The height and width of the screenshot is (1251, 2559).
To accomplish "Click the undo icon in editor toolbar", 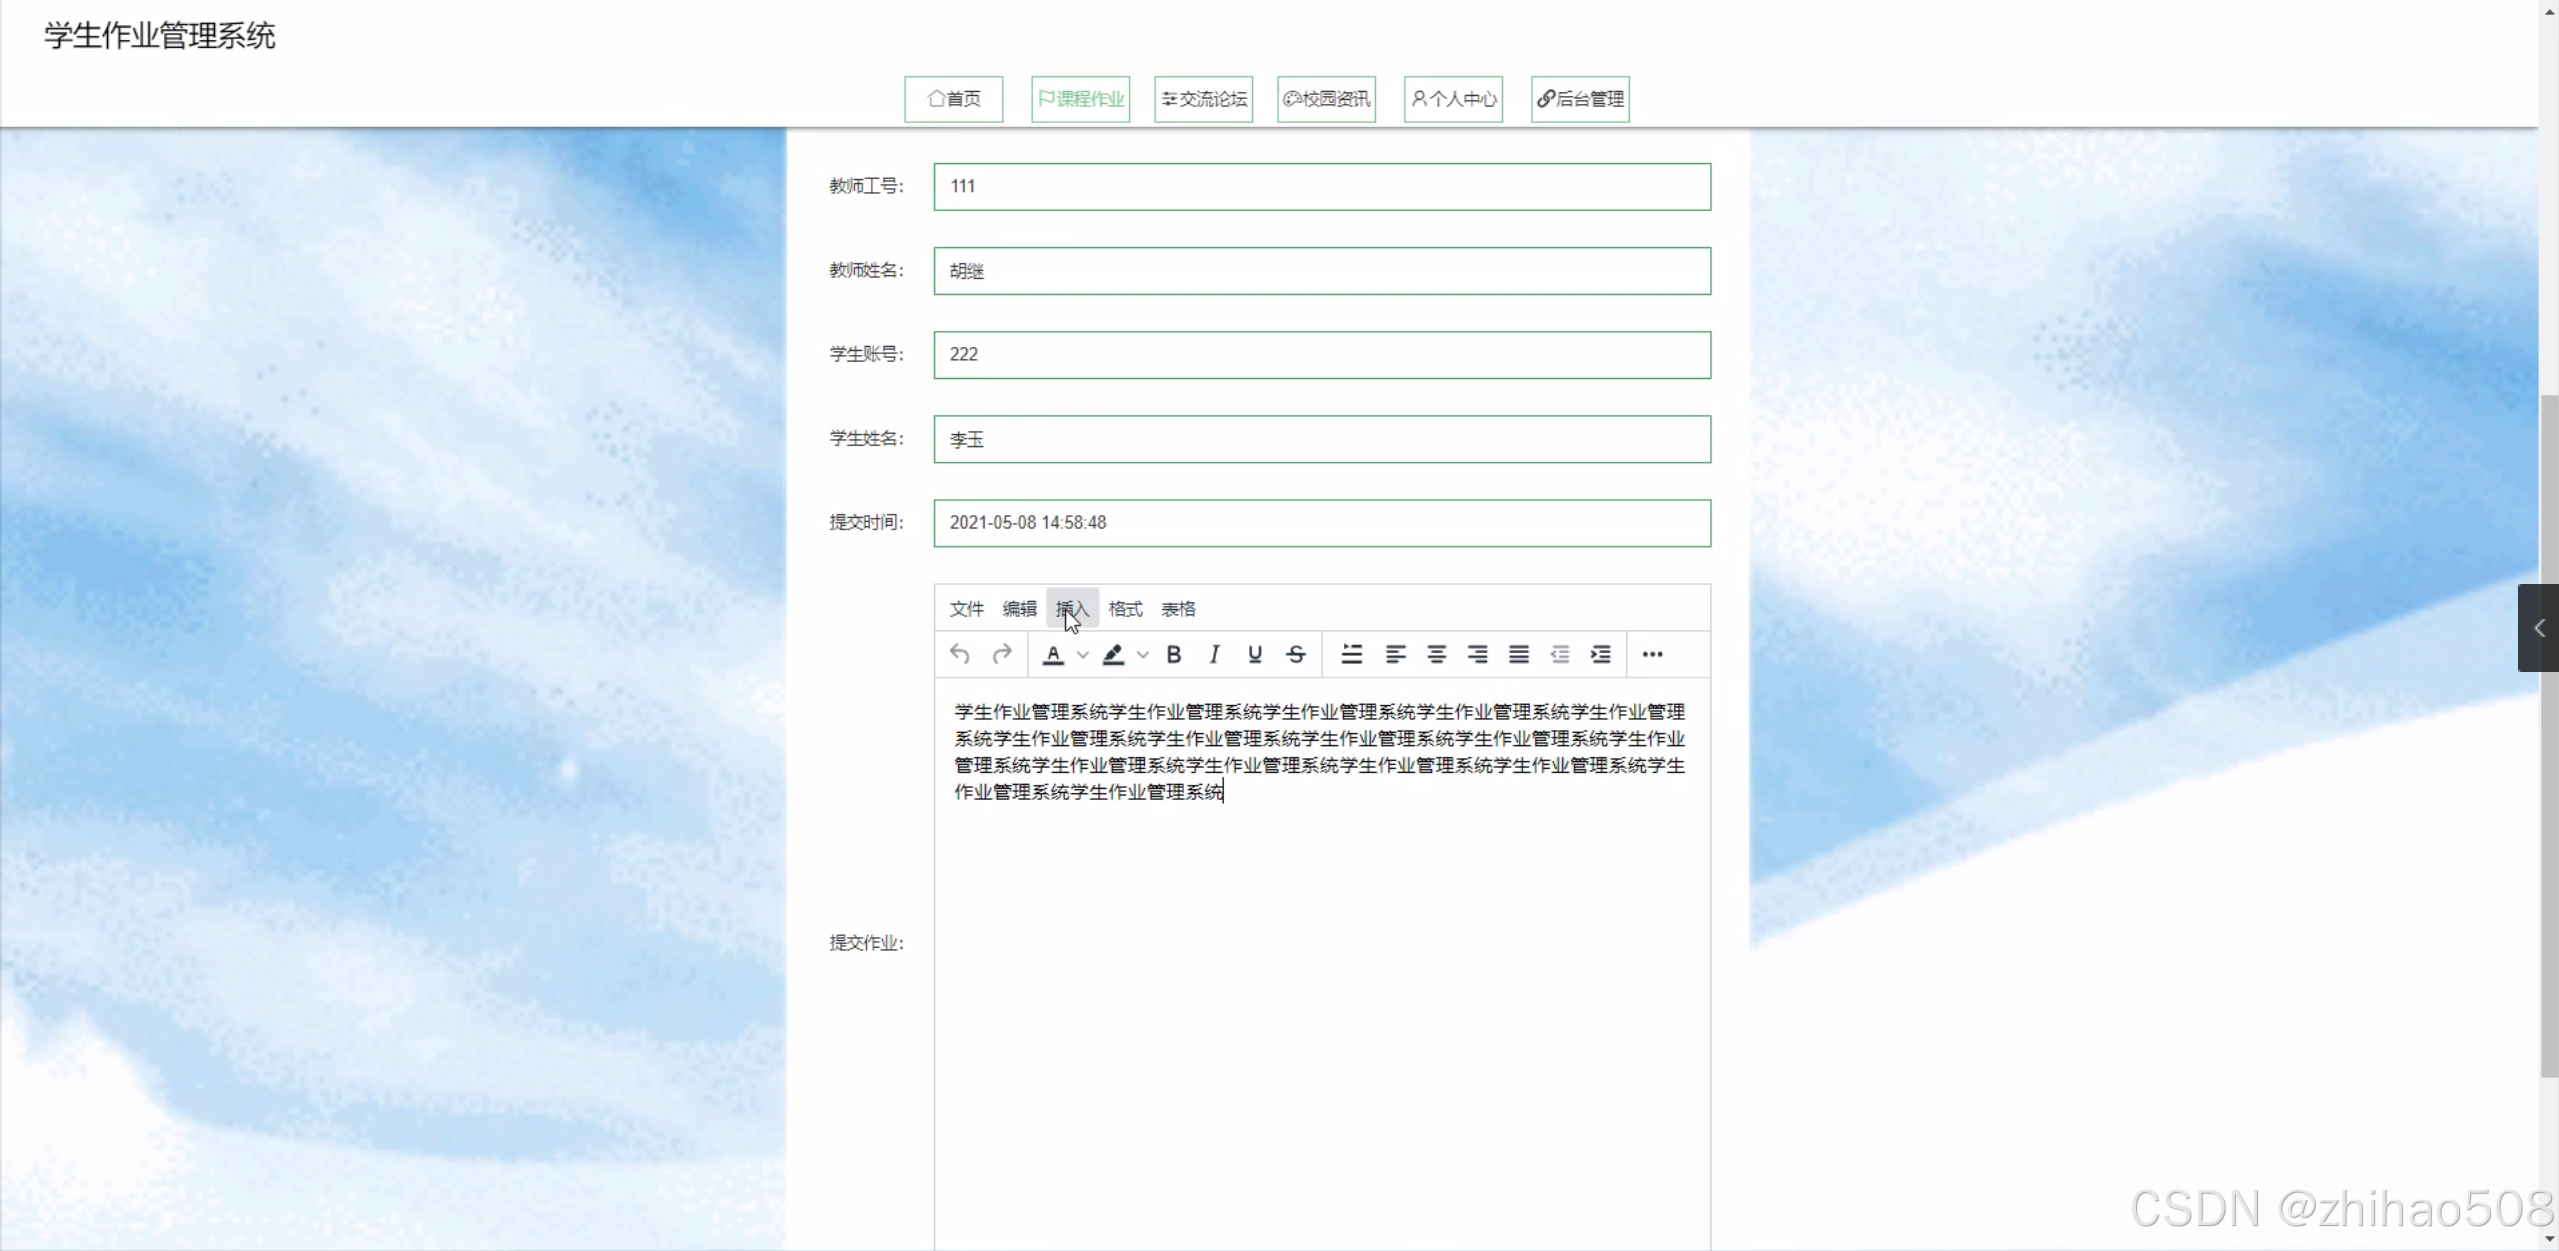I will 959,654.
